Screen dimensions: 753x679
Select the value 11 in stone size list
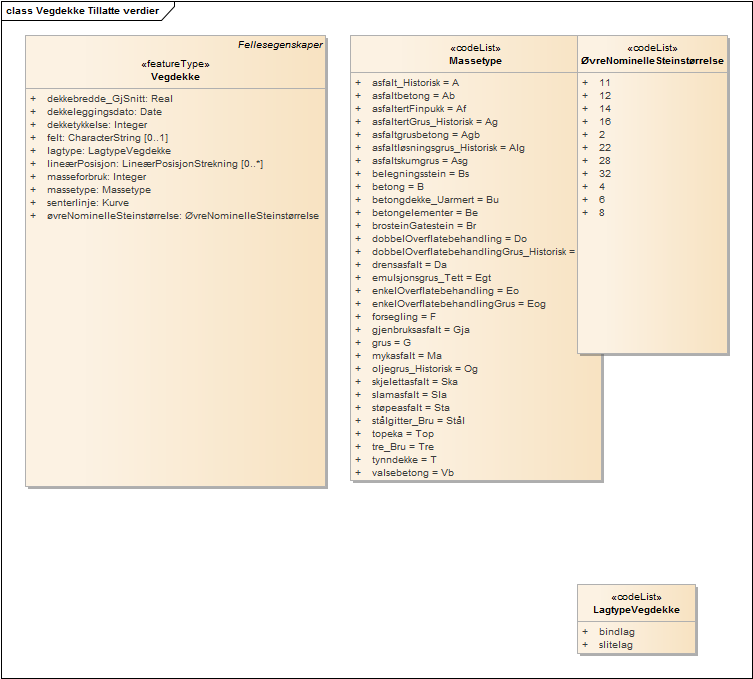605,82
